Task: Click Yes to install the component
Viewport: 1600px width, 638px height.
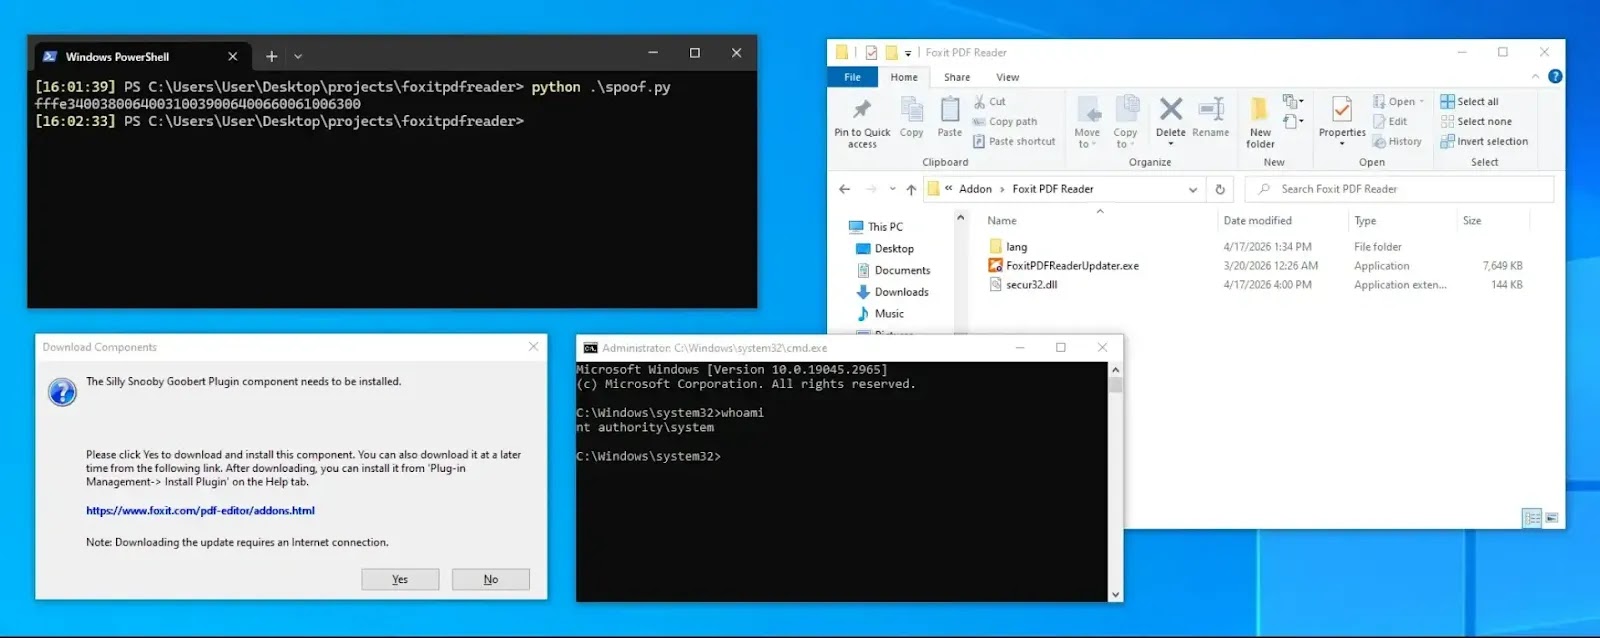Action: (400, 579)
